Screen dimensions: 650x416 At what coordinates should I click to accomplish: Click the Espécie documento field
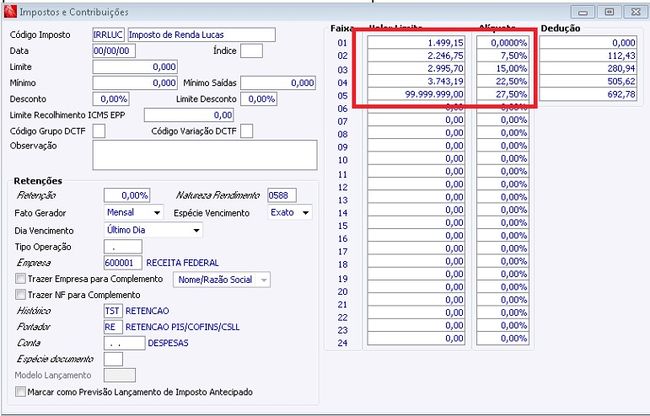point(113,359)
